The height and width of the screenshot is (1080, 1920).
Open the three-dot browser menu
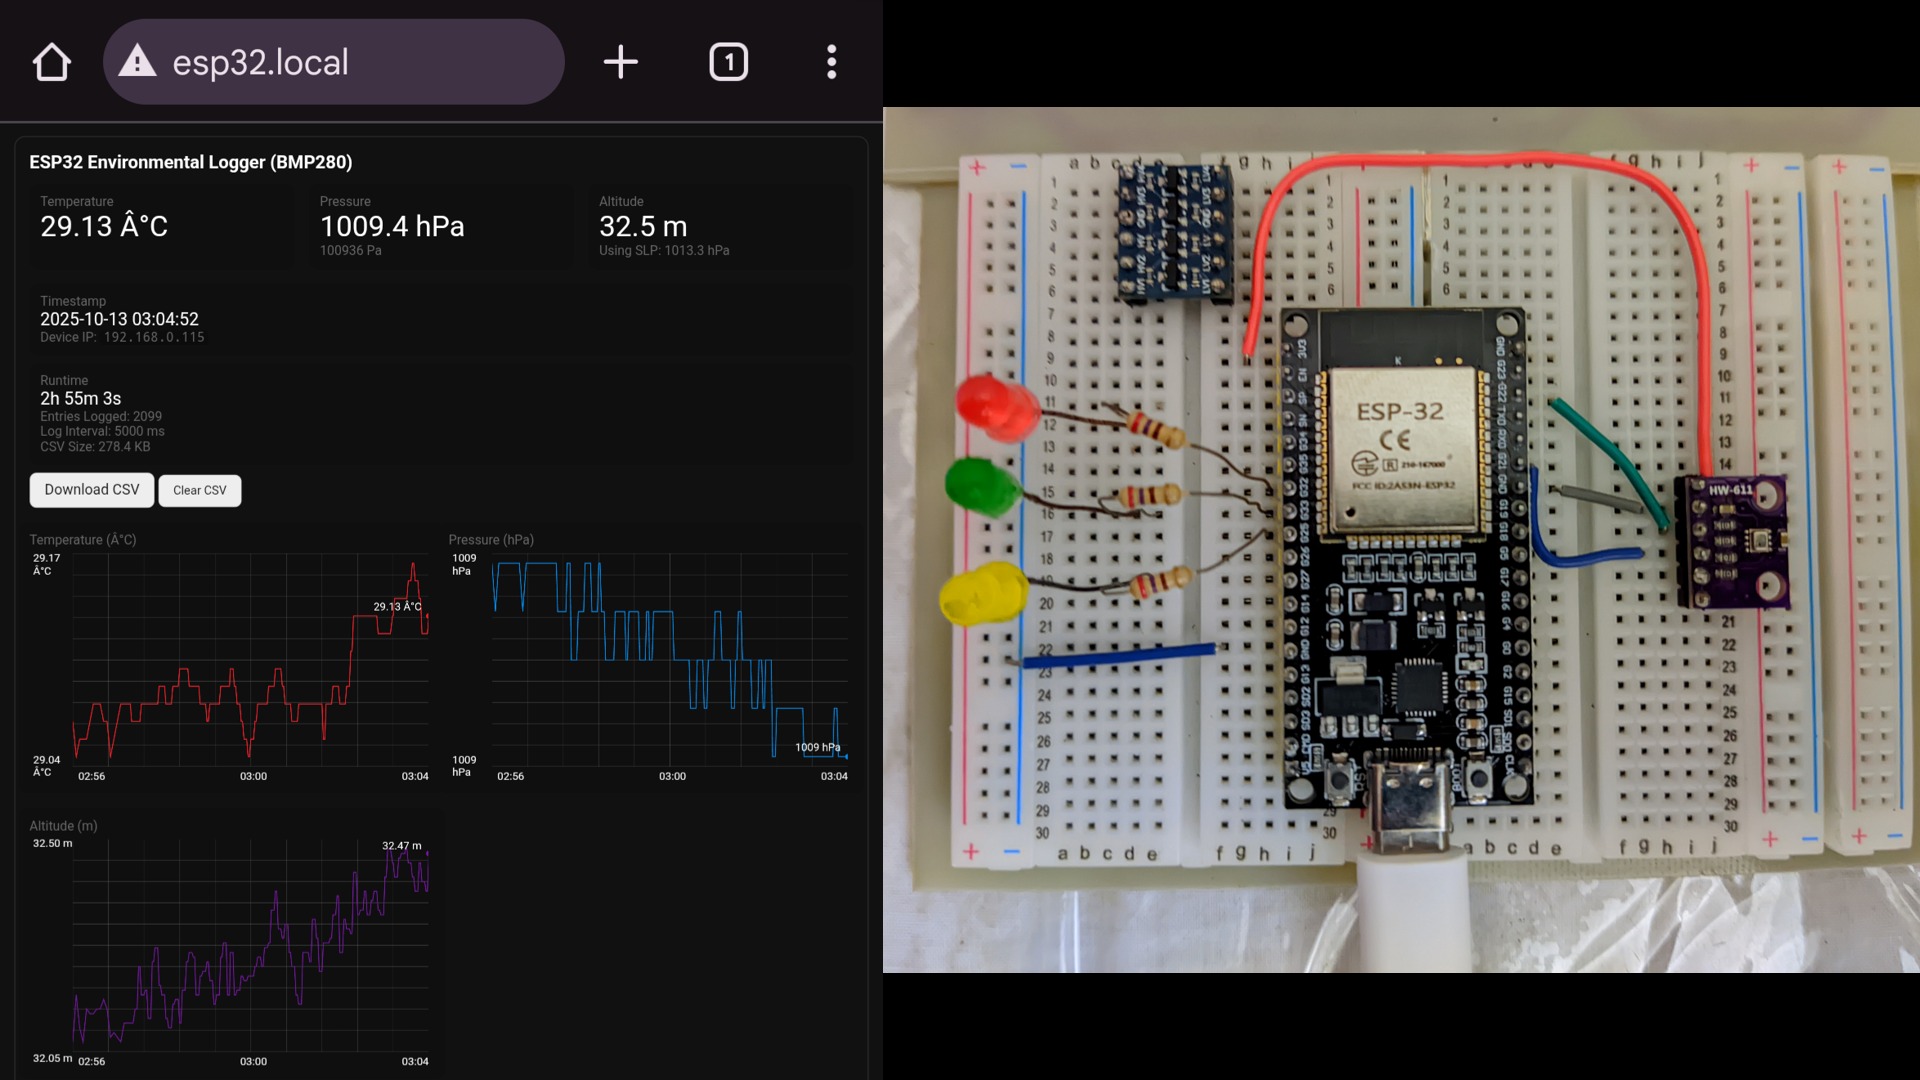(831, 62)
